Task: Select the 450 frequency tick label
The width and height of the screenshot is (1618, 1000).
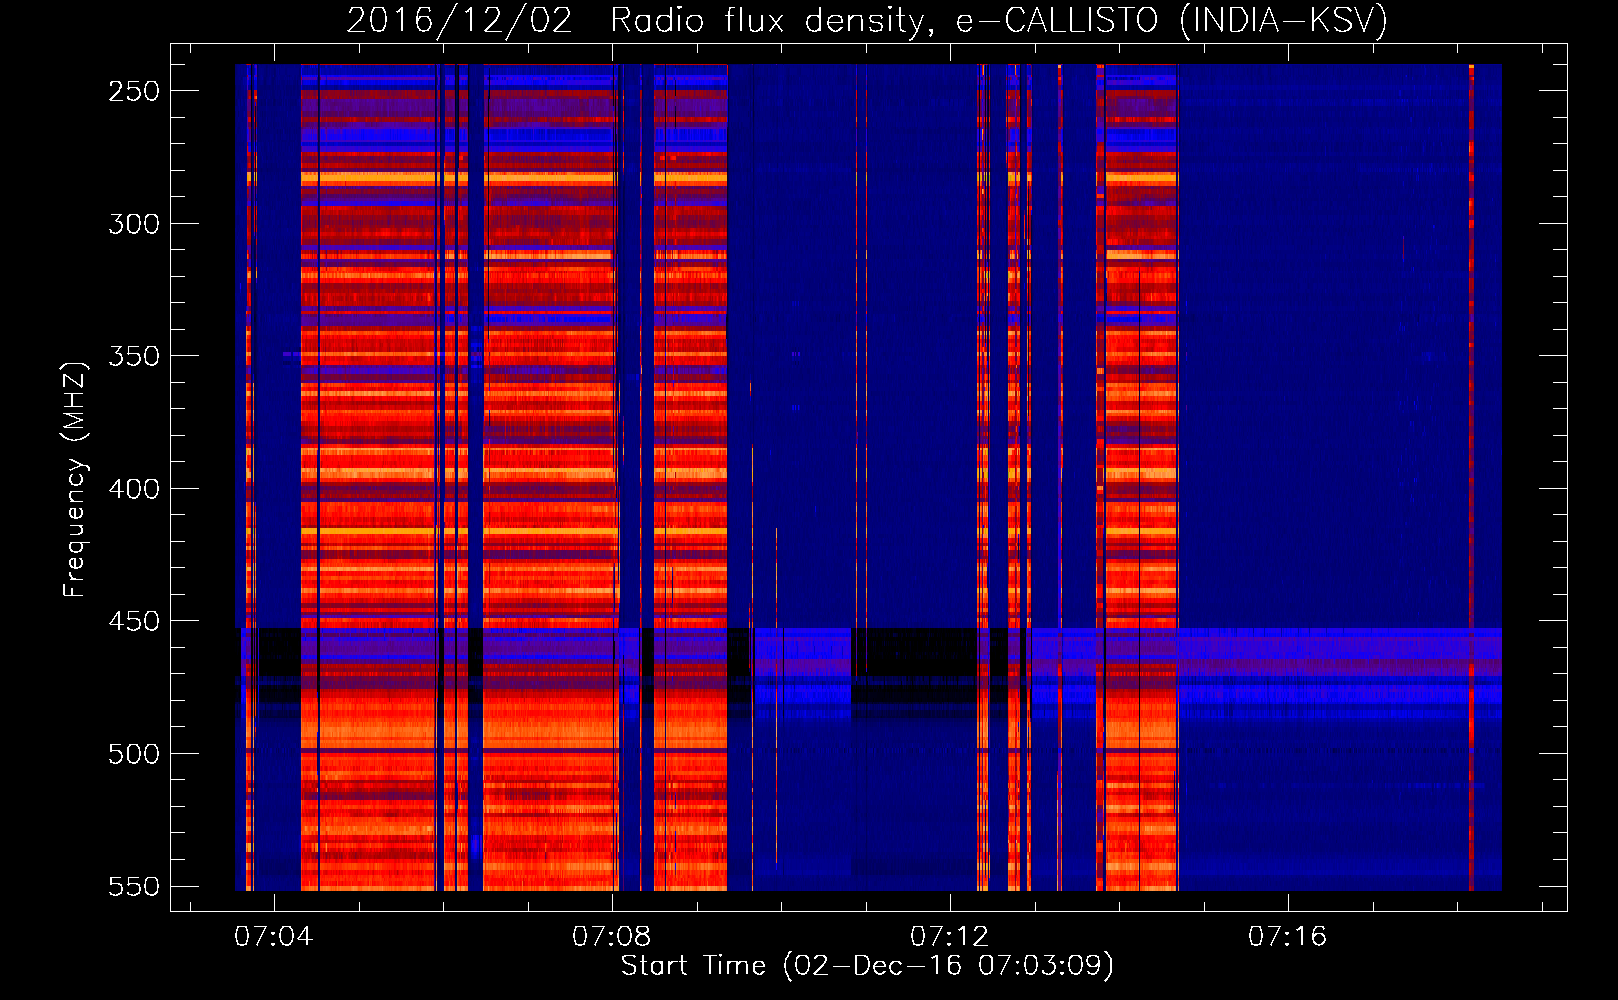Action: tap(134, 621)
